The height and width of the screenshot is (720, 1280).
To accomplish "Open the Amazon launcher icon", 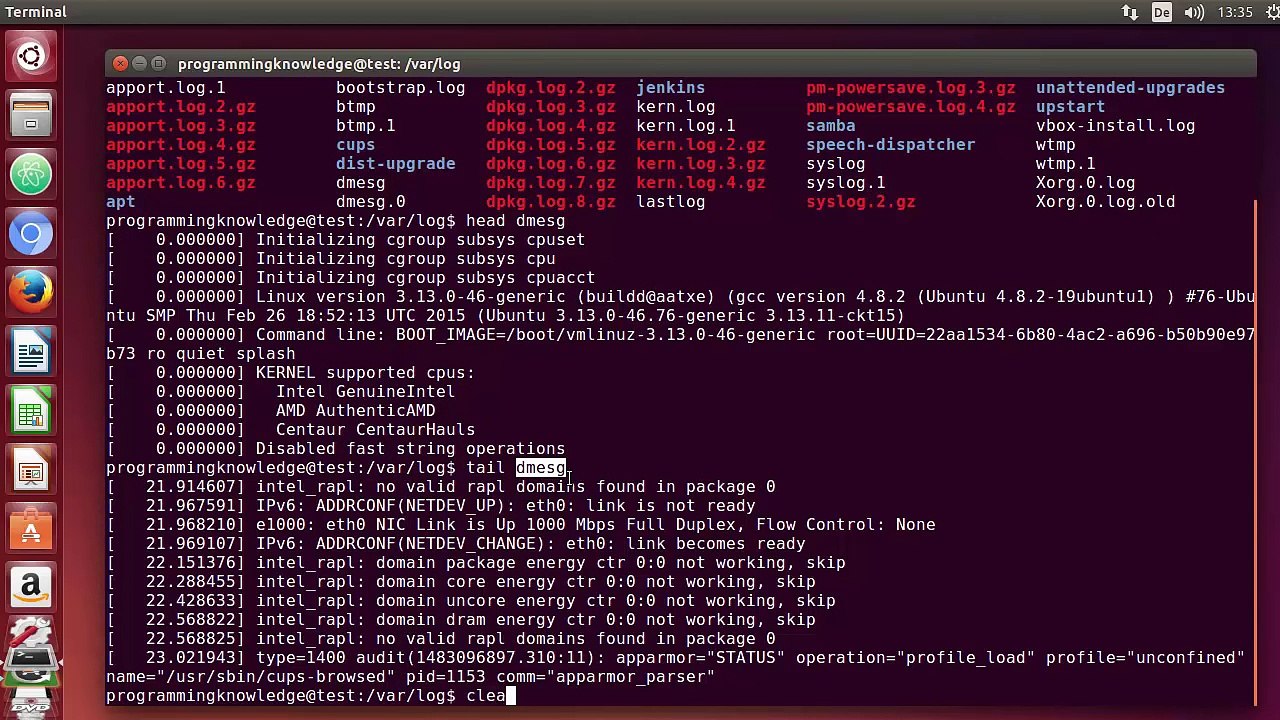I will coord(31,587).
